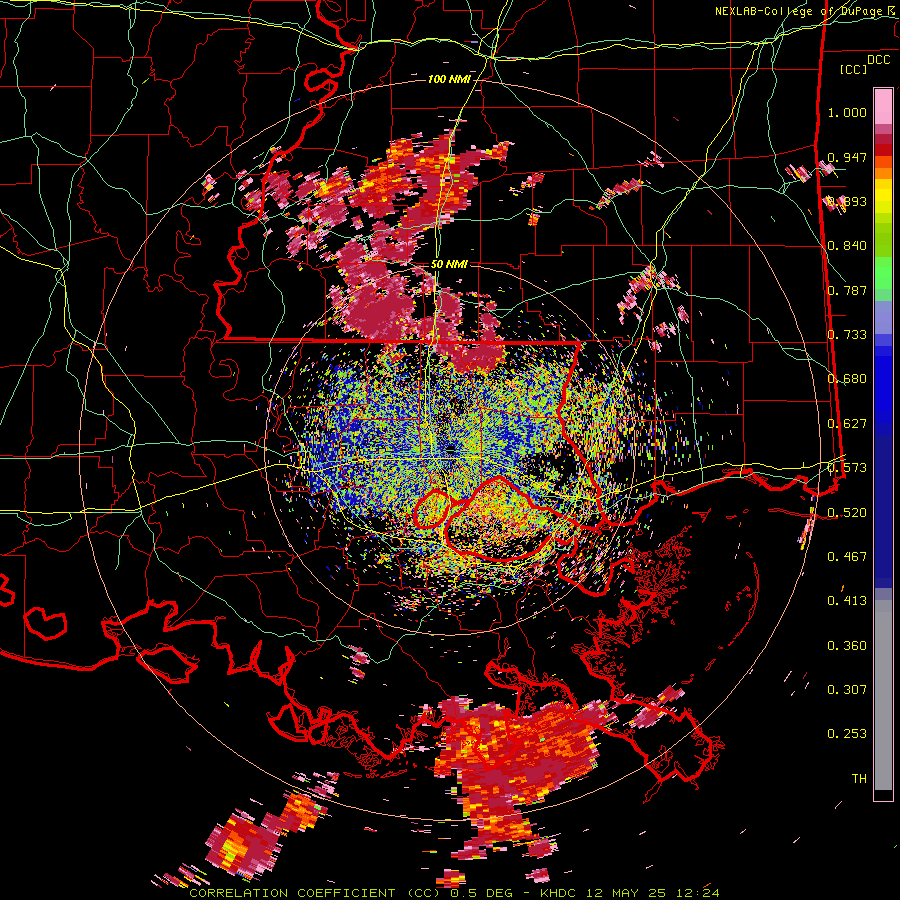Click the 50 NMI range ring label
This screenshot has width=900, height=900.
(449, 264)
